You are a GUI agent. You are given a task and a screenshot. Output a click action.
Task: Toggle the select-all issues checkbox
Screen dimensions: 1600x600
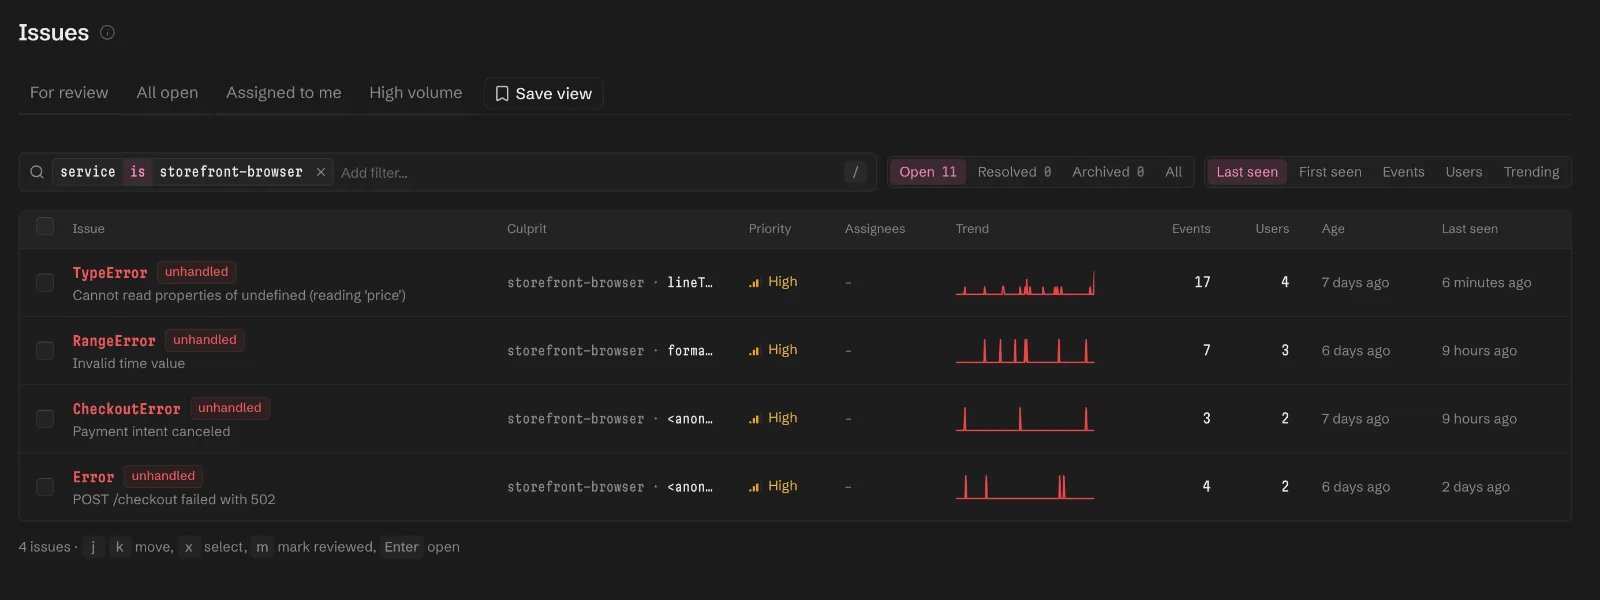pos(45,226)
